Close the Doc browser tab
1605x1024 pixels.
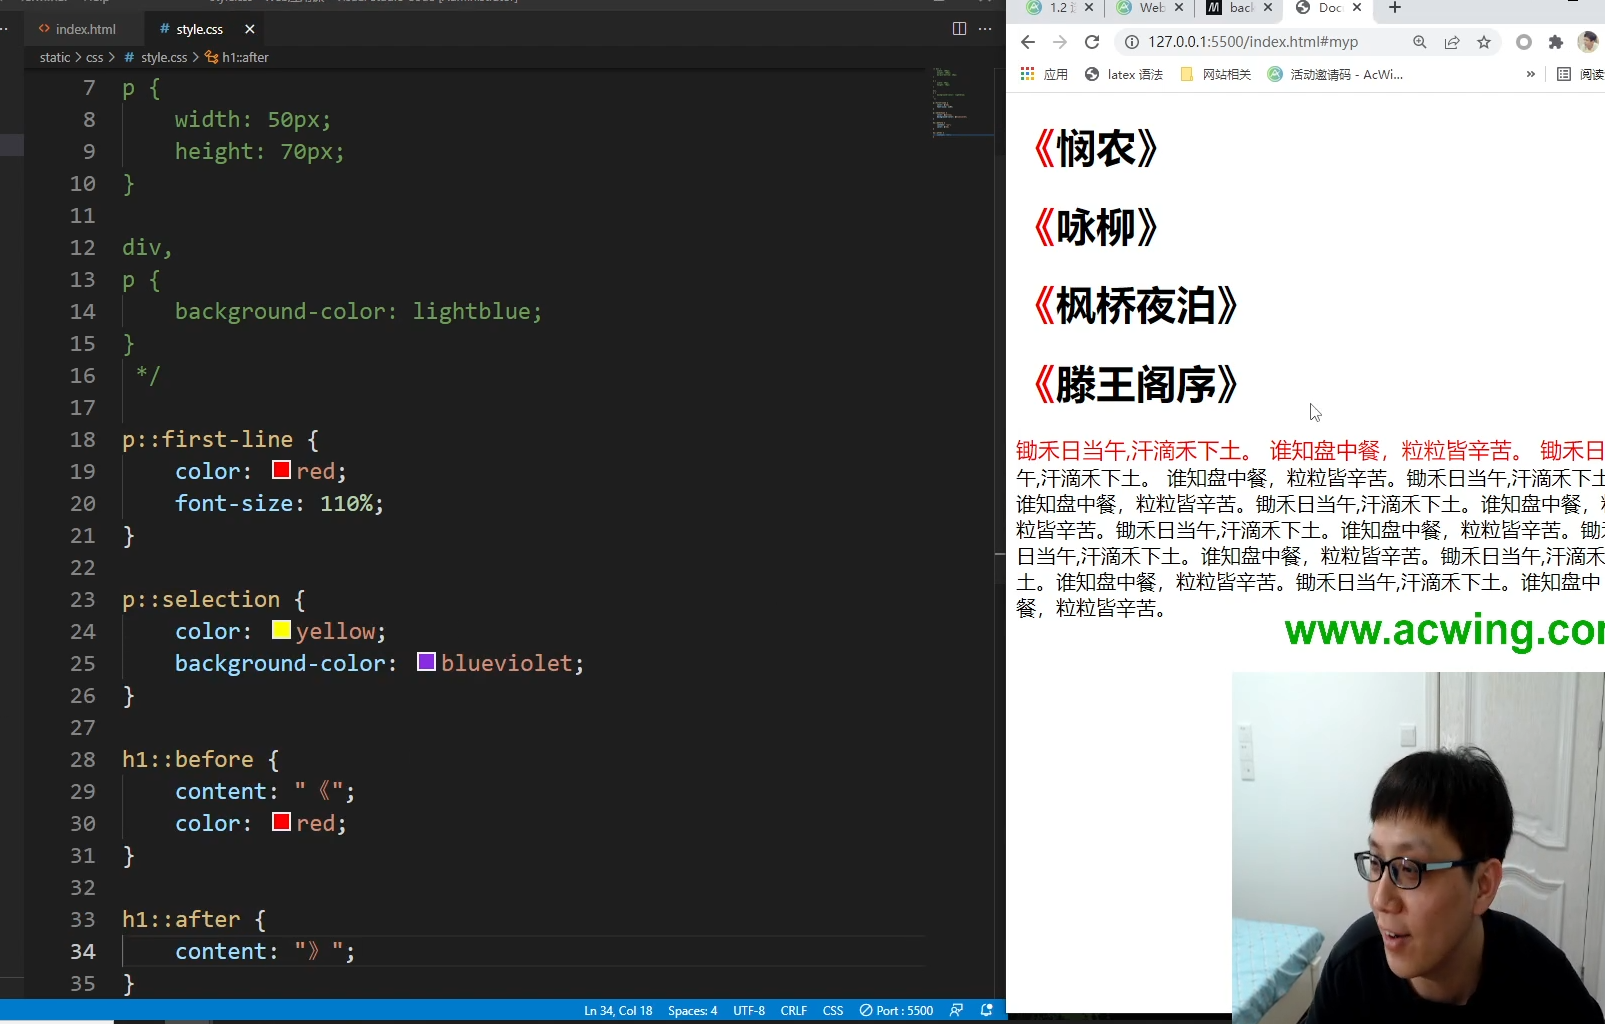point(1357,8)
